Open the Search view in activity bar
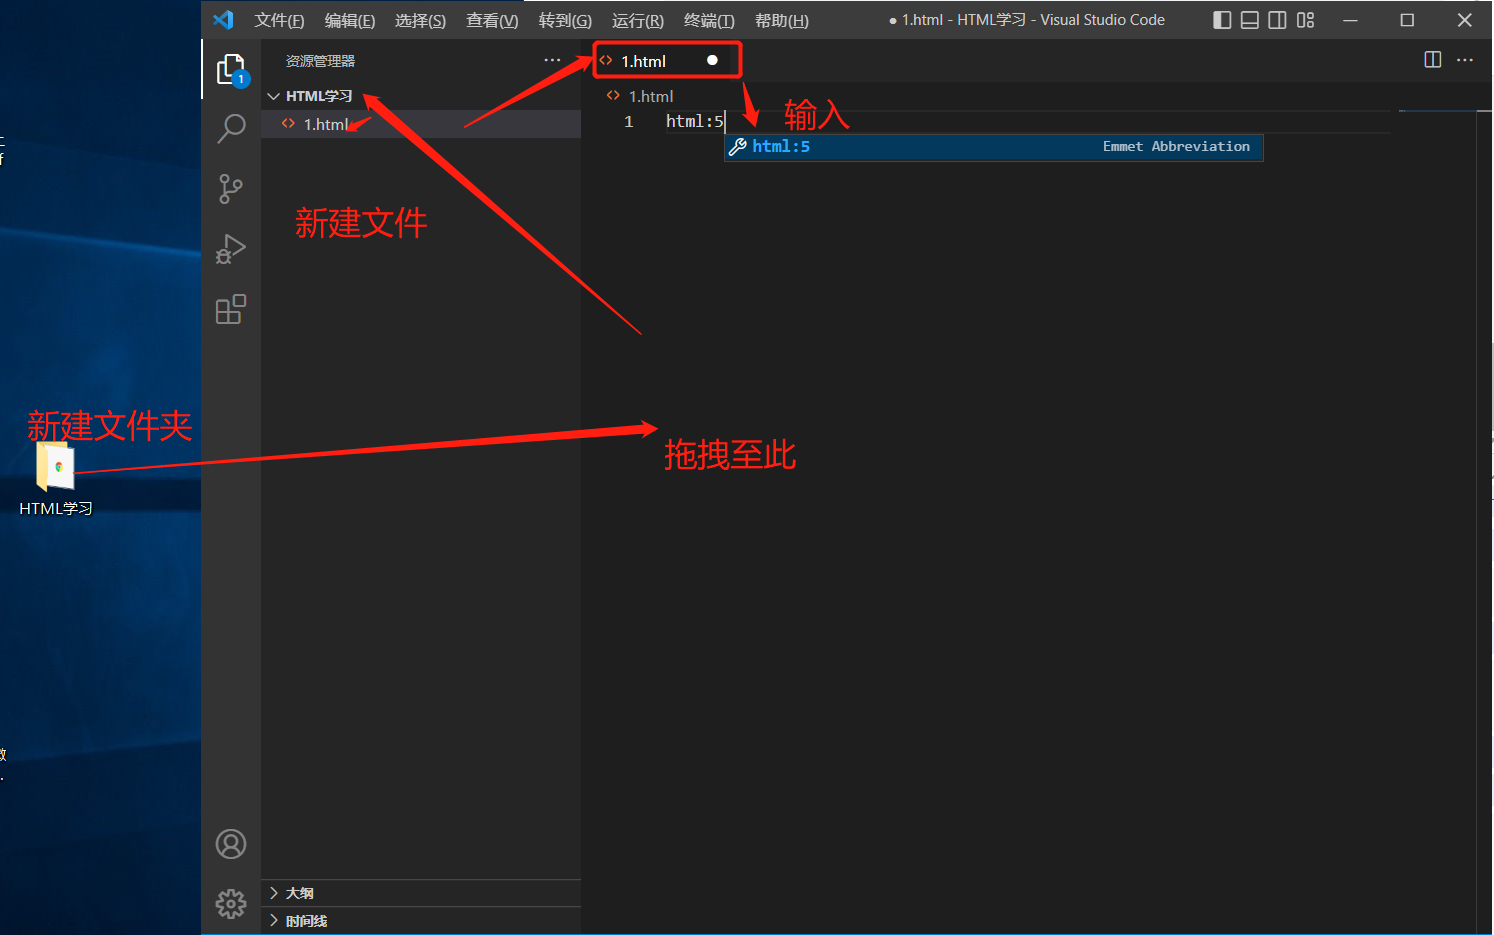 pos(231,128)
